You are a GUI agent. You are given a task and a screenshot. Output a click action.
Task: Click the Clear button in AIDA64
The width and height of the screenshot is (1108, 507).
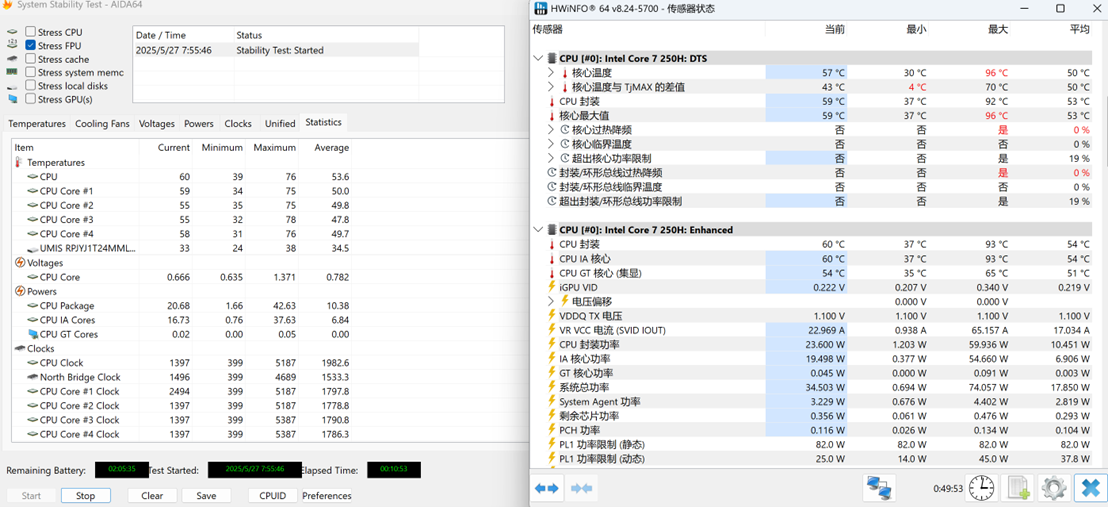coord(152,496)
